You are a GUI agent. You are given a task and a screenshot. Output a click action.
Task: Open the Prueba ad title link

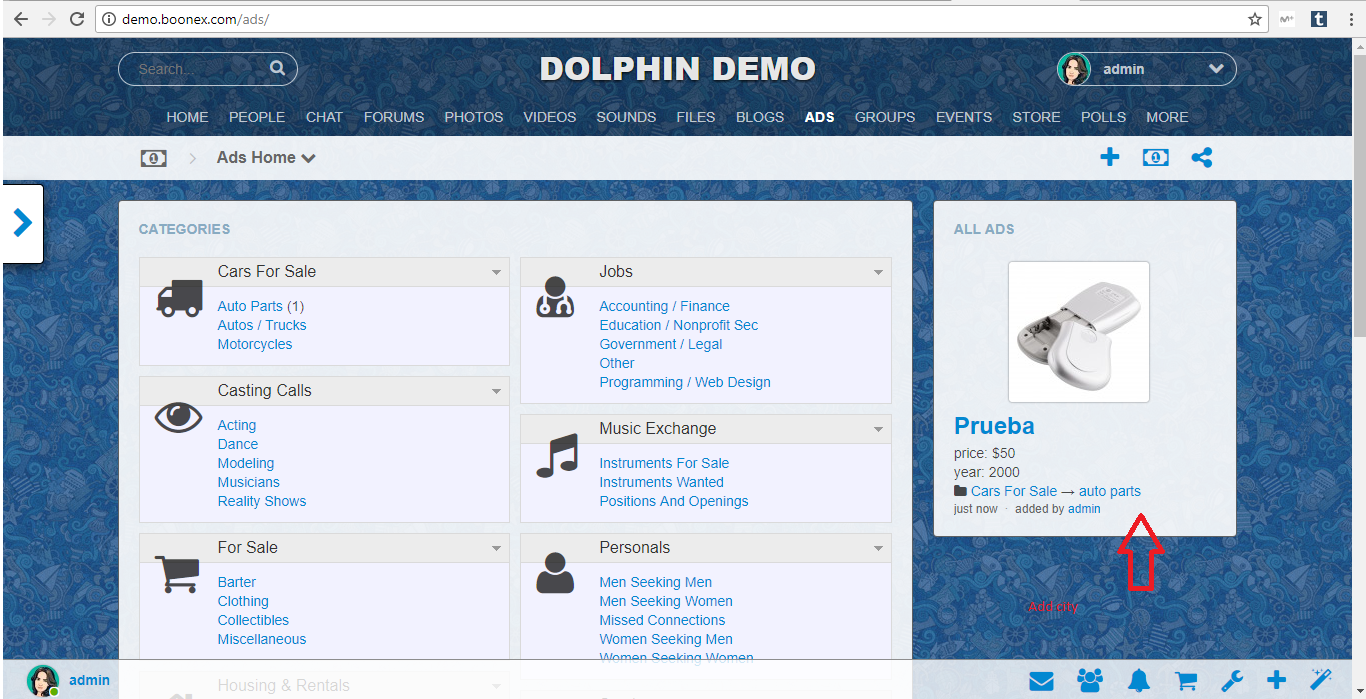(994, 426)
